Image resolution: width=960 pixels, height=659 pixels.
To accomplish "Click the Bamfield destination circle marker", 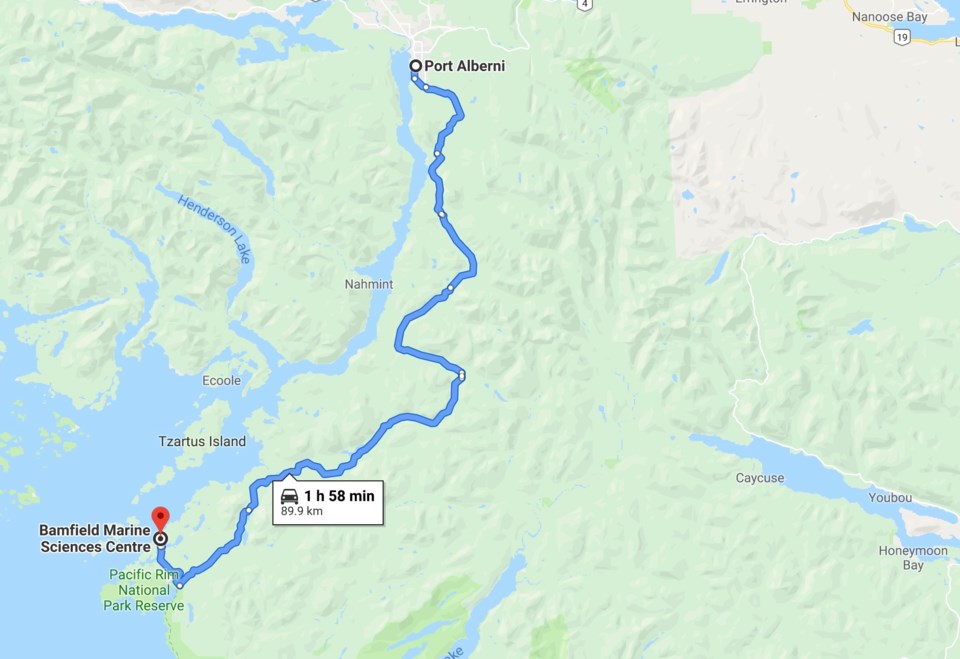I will (160, 539).
